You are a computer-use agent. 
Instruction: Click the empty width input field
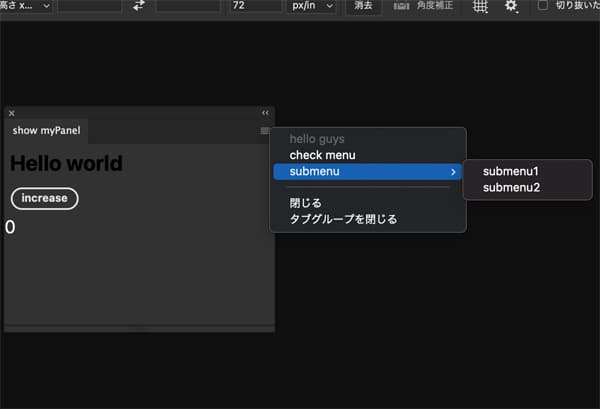pos(90,6)
